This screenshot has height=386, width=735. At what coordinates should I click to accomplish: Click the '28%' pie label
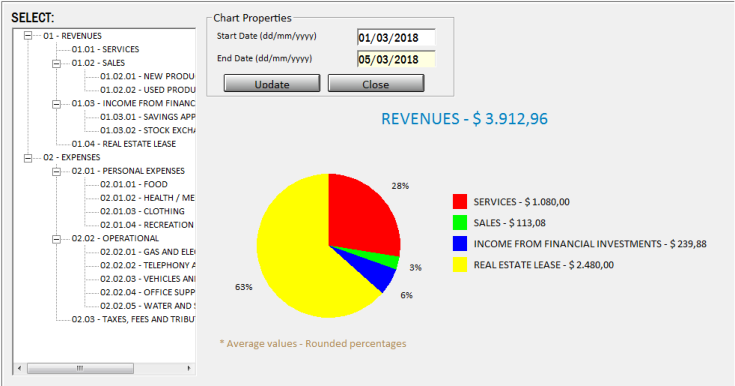tap(400, 186)
